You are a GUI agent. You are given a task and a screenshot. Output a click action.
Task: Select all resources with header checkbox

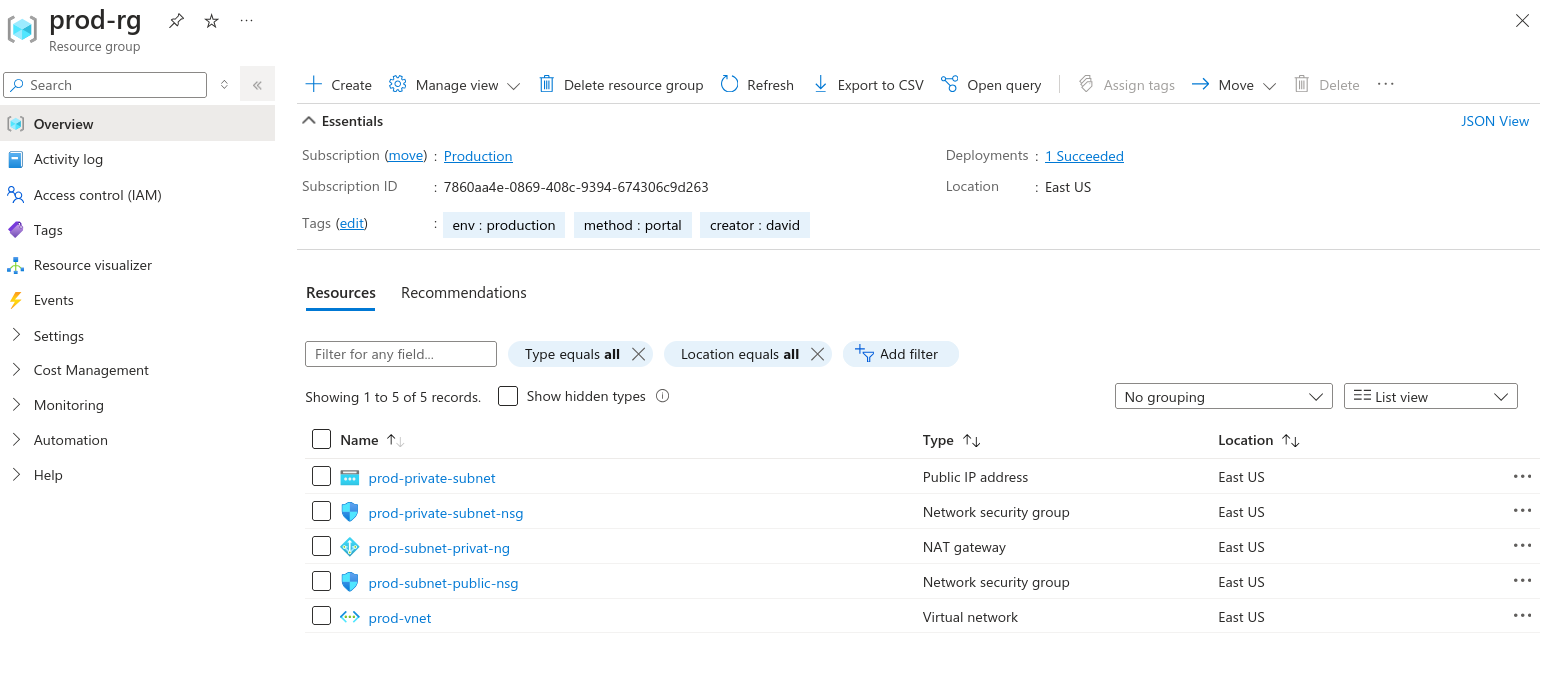click(x=321, y=439)
